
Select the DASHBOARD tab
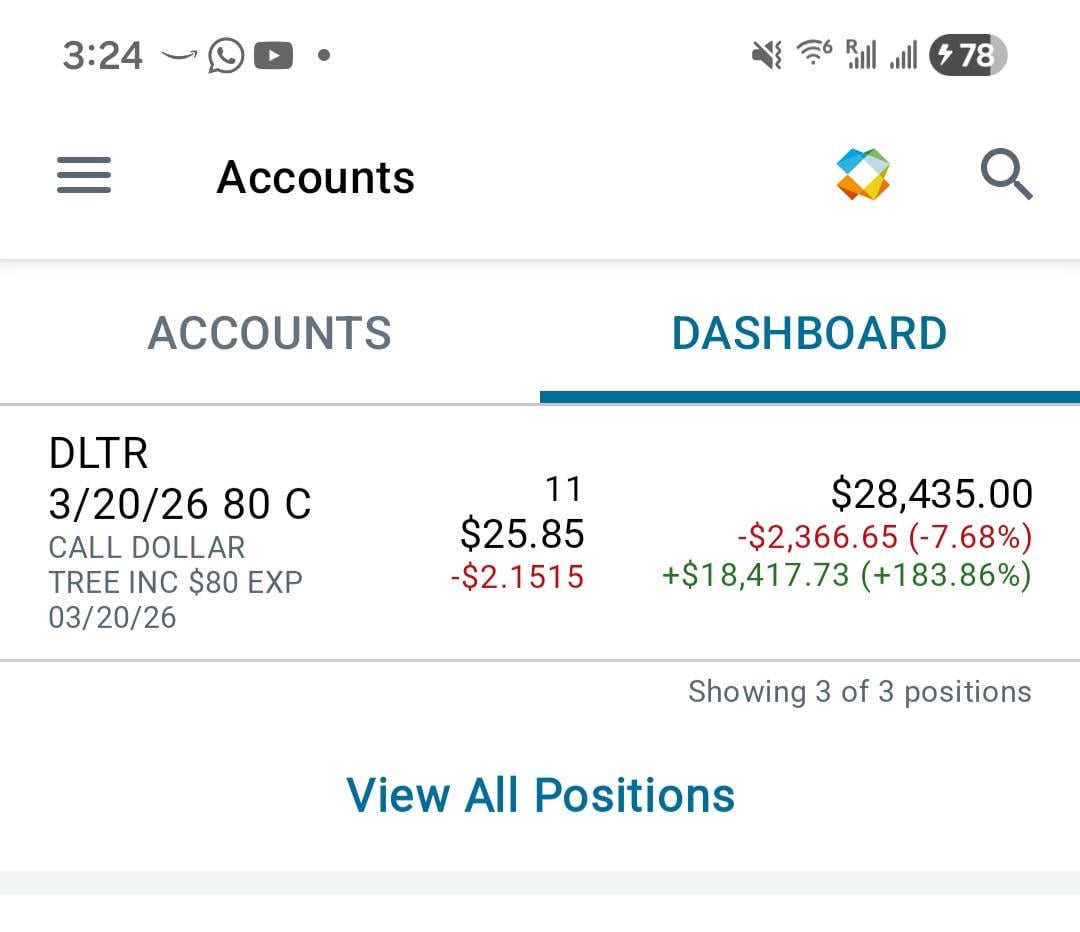[x=809, y=333]
